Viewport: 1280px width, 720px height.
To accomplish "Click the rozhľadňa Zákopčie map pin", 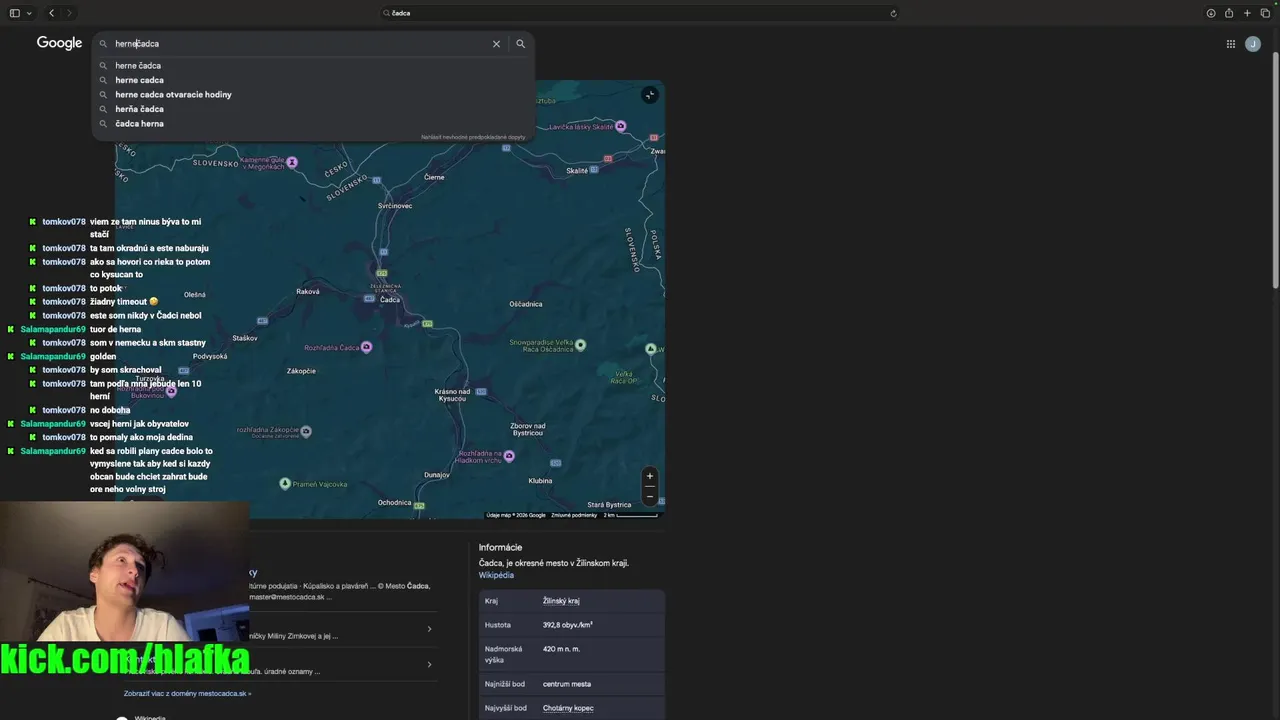I will [306, 431].
